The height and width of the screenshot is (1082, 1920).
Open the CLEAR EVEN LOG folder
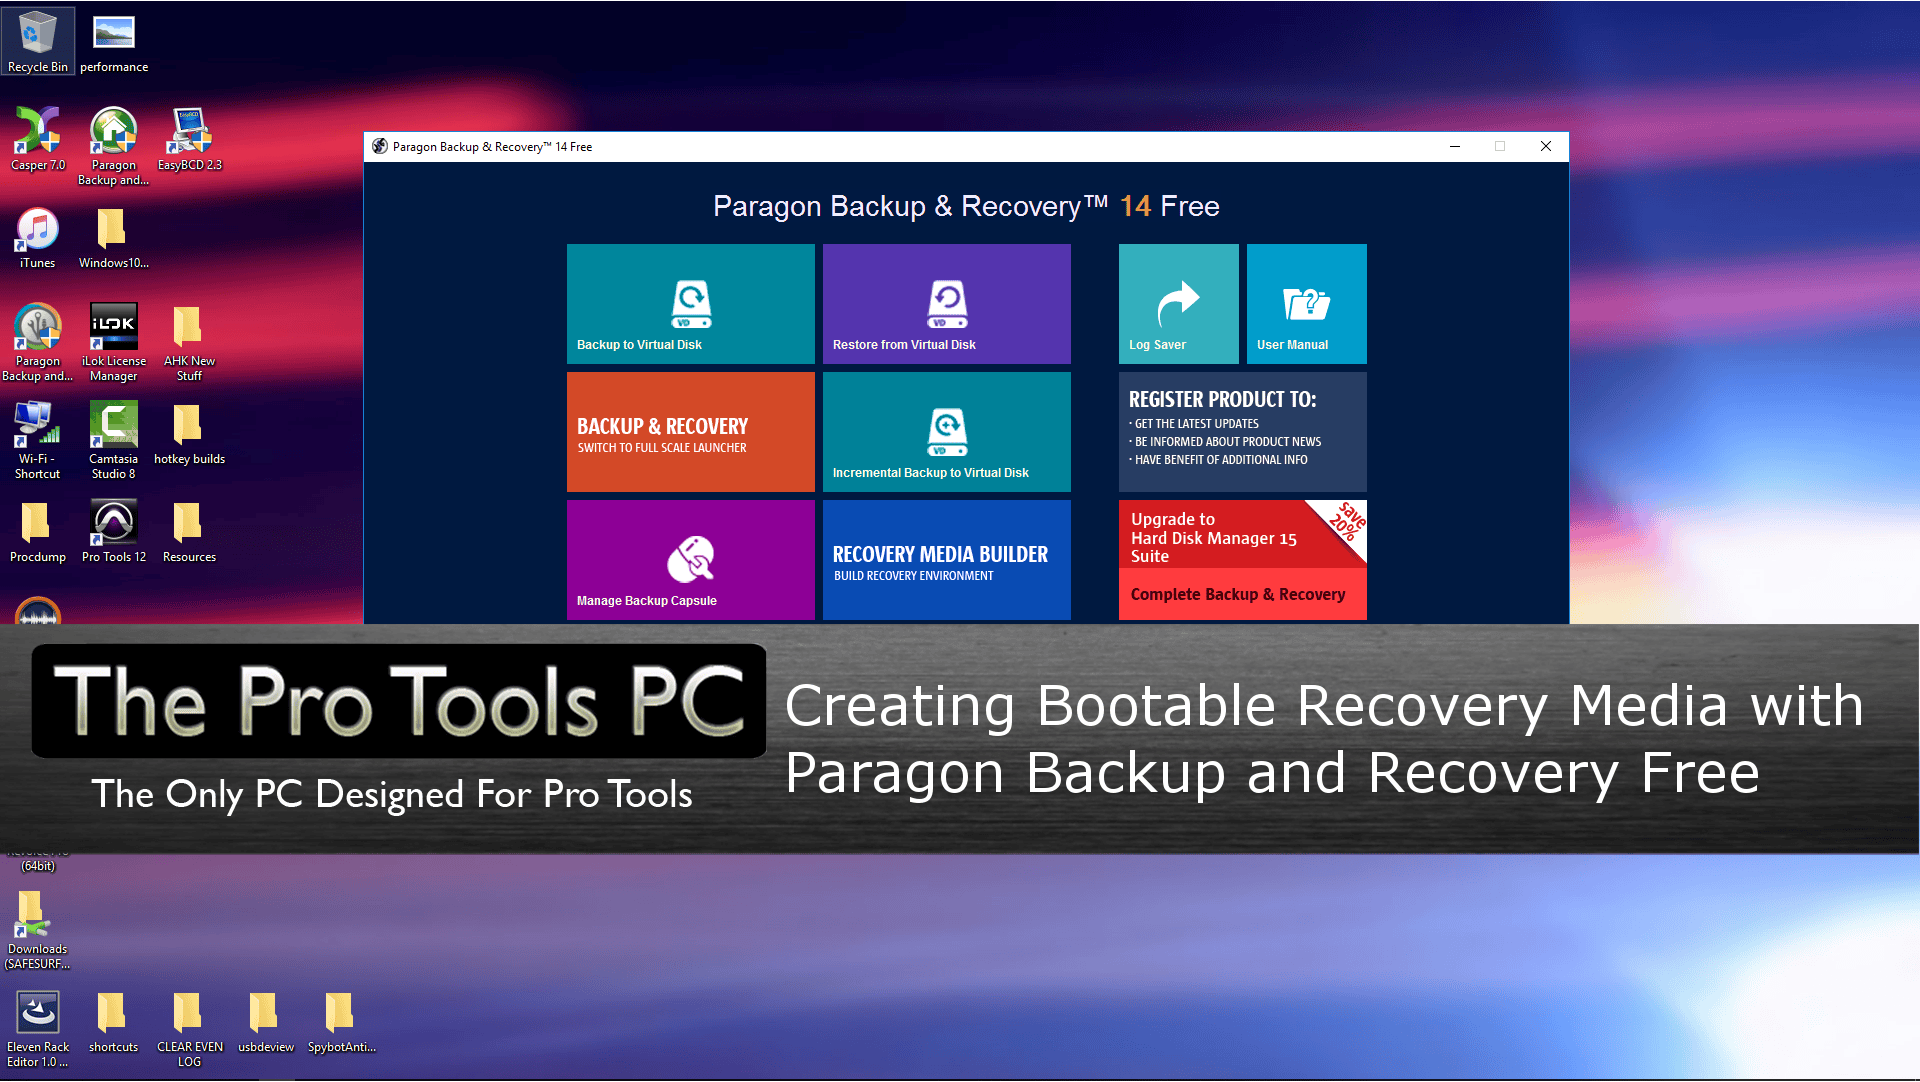point(190,1028)
